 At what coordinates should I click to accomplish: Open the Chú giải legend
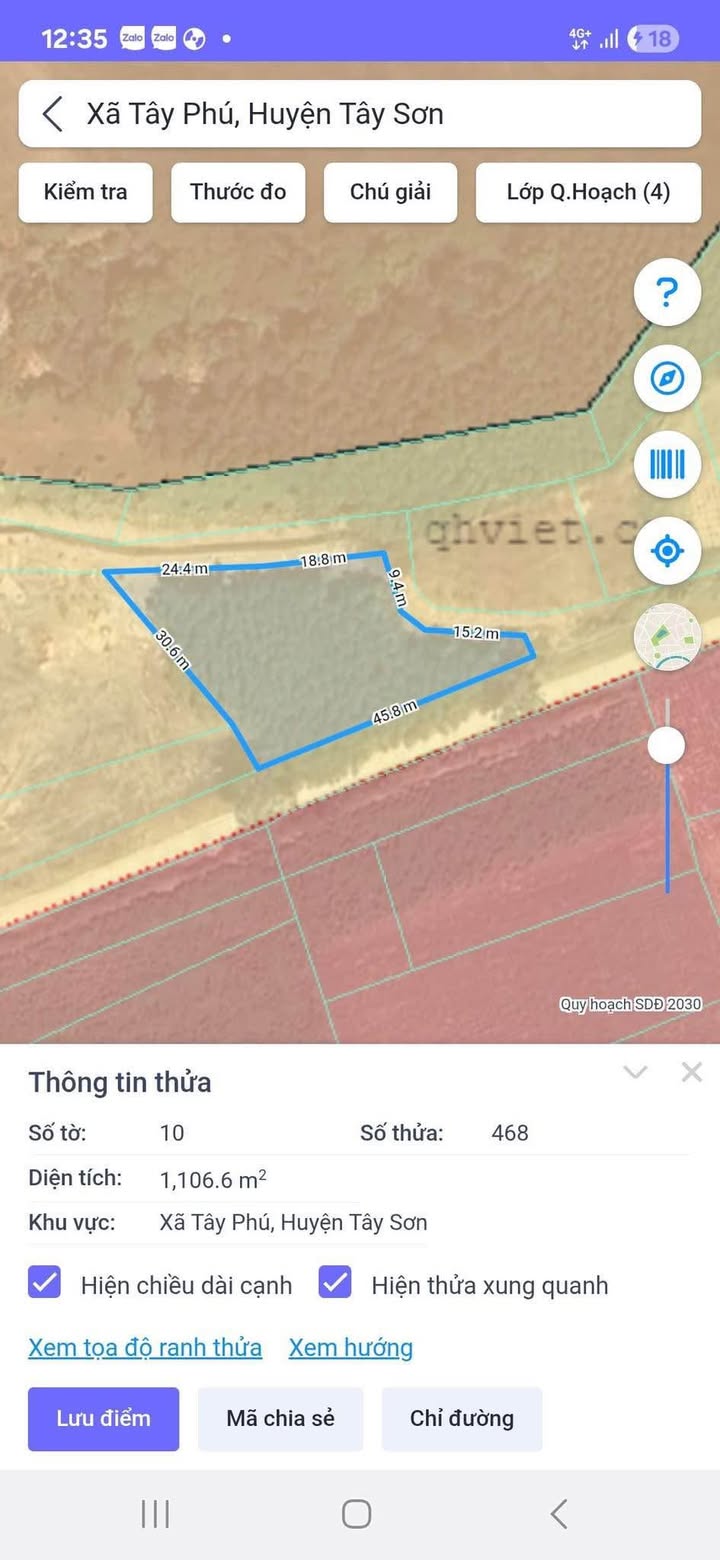pyautogui.click(x=390, y=192)
